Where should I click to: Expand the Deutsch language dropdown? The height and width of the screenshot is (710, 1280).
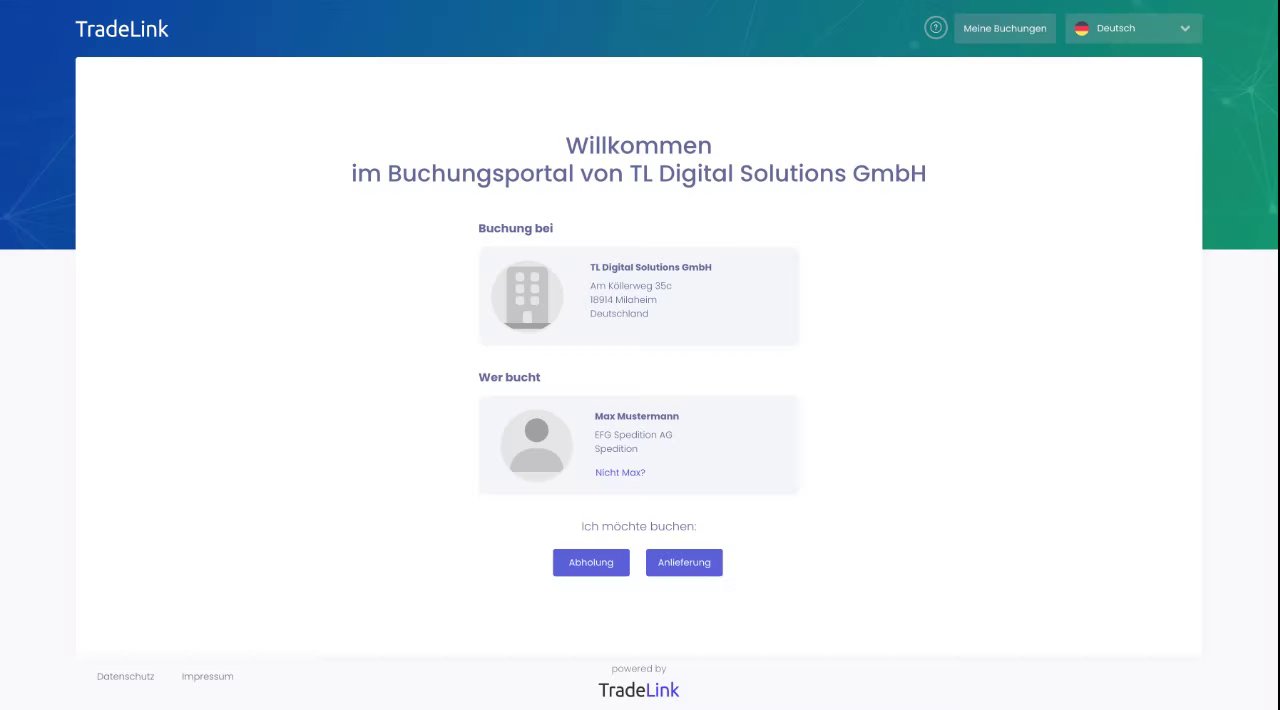click(x=1134, y=28)
